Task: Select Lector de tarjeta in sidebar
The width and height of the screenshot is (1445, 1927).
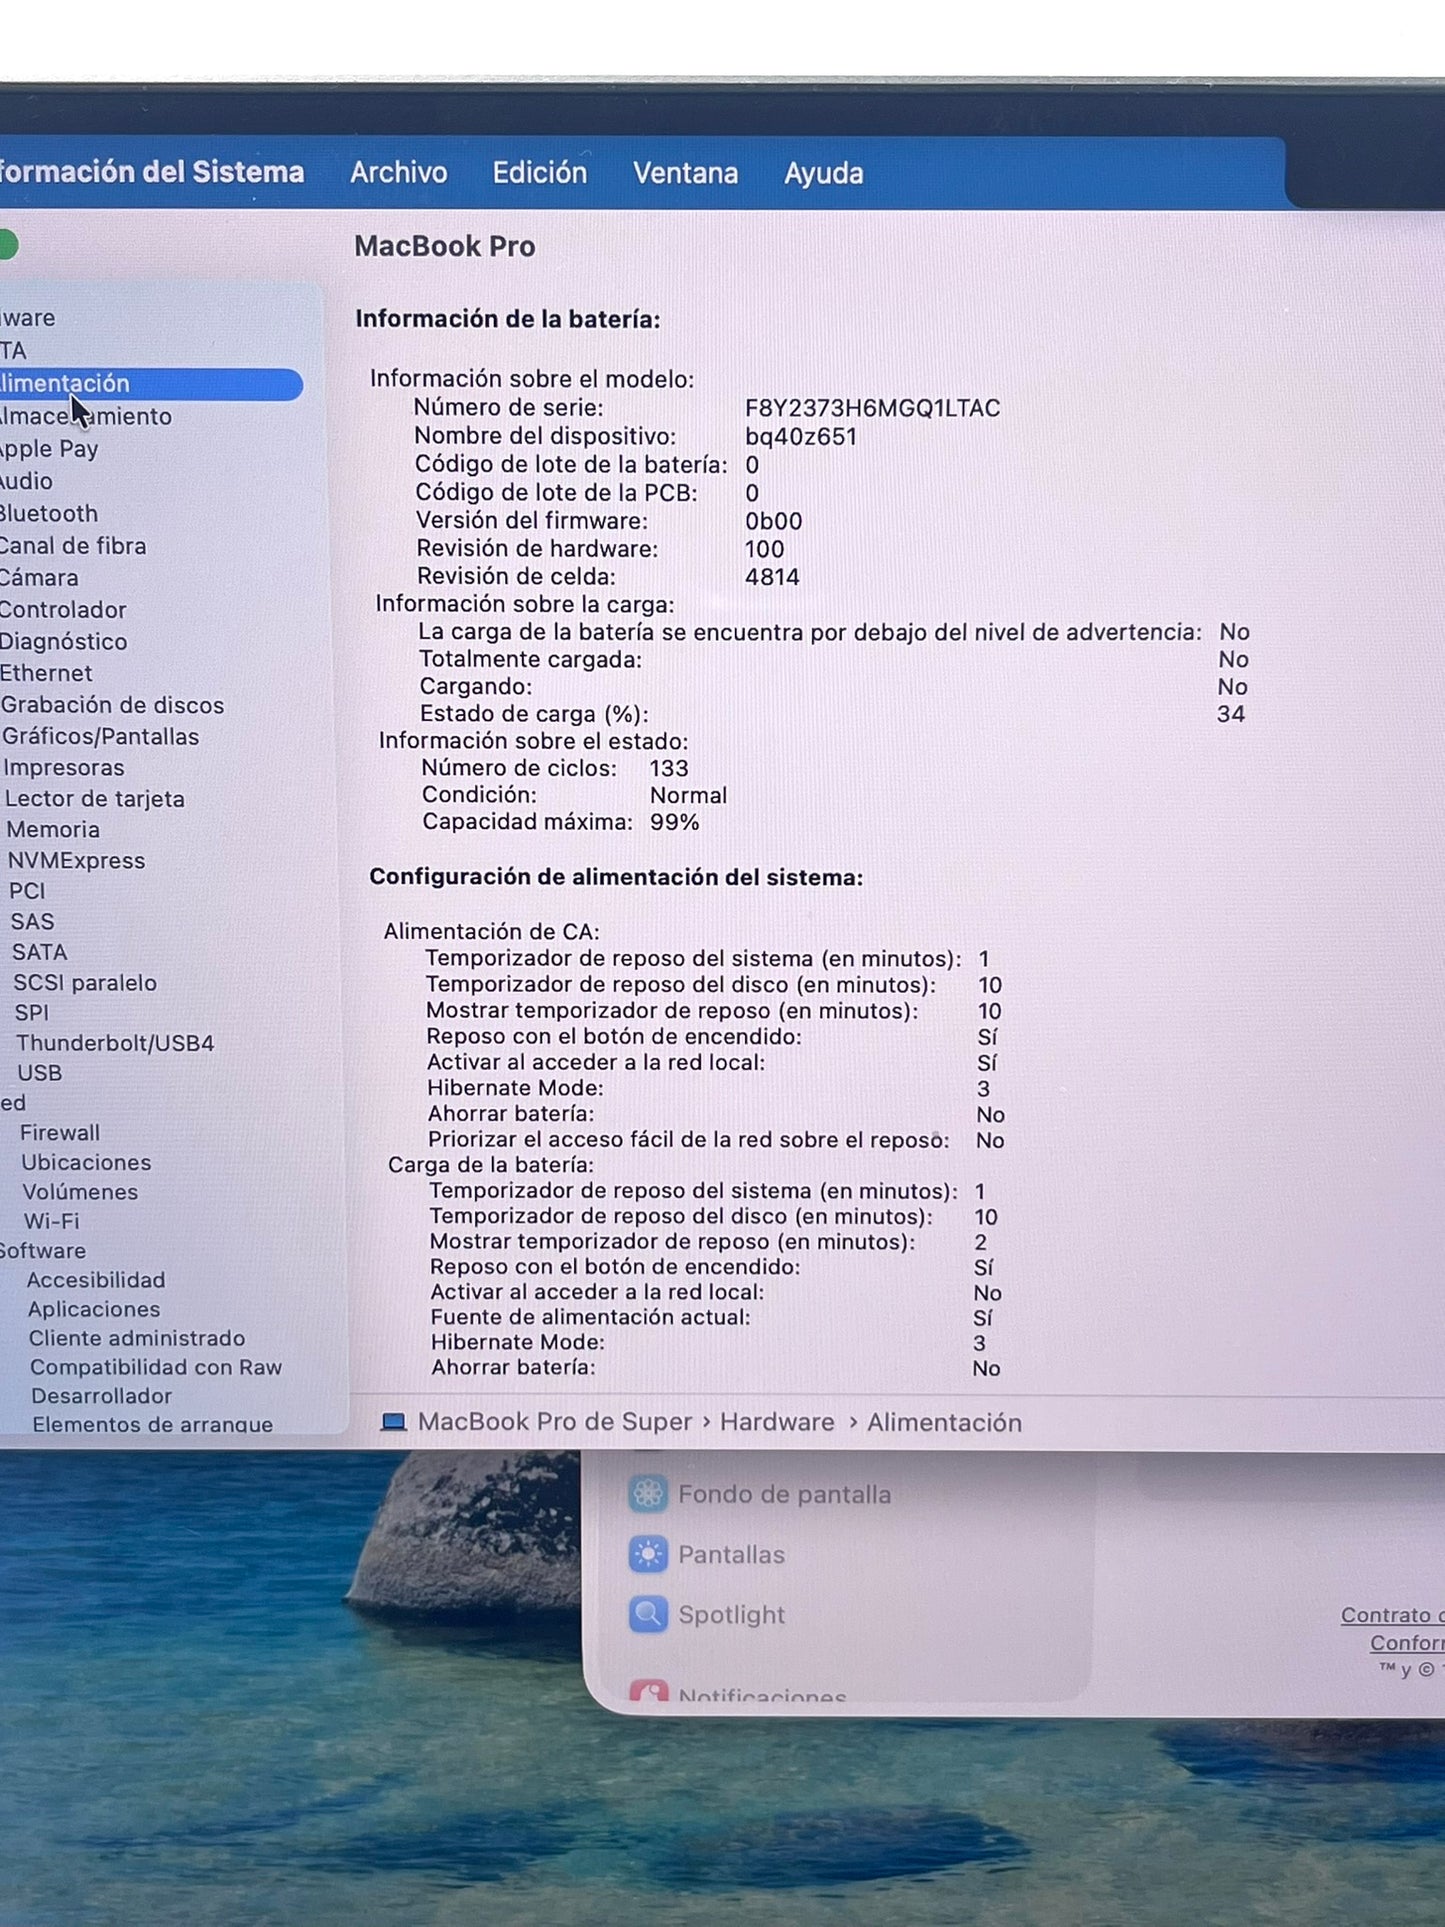Action: pyautogui.click(x=95, y=798)
